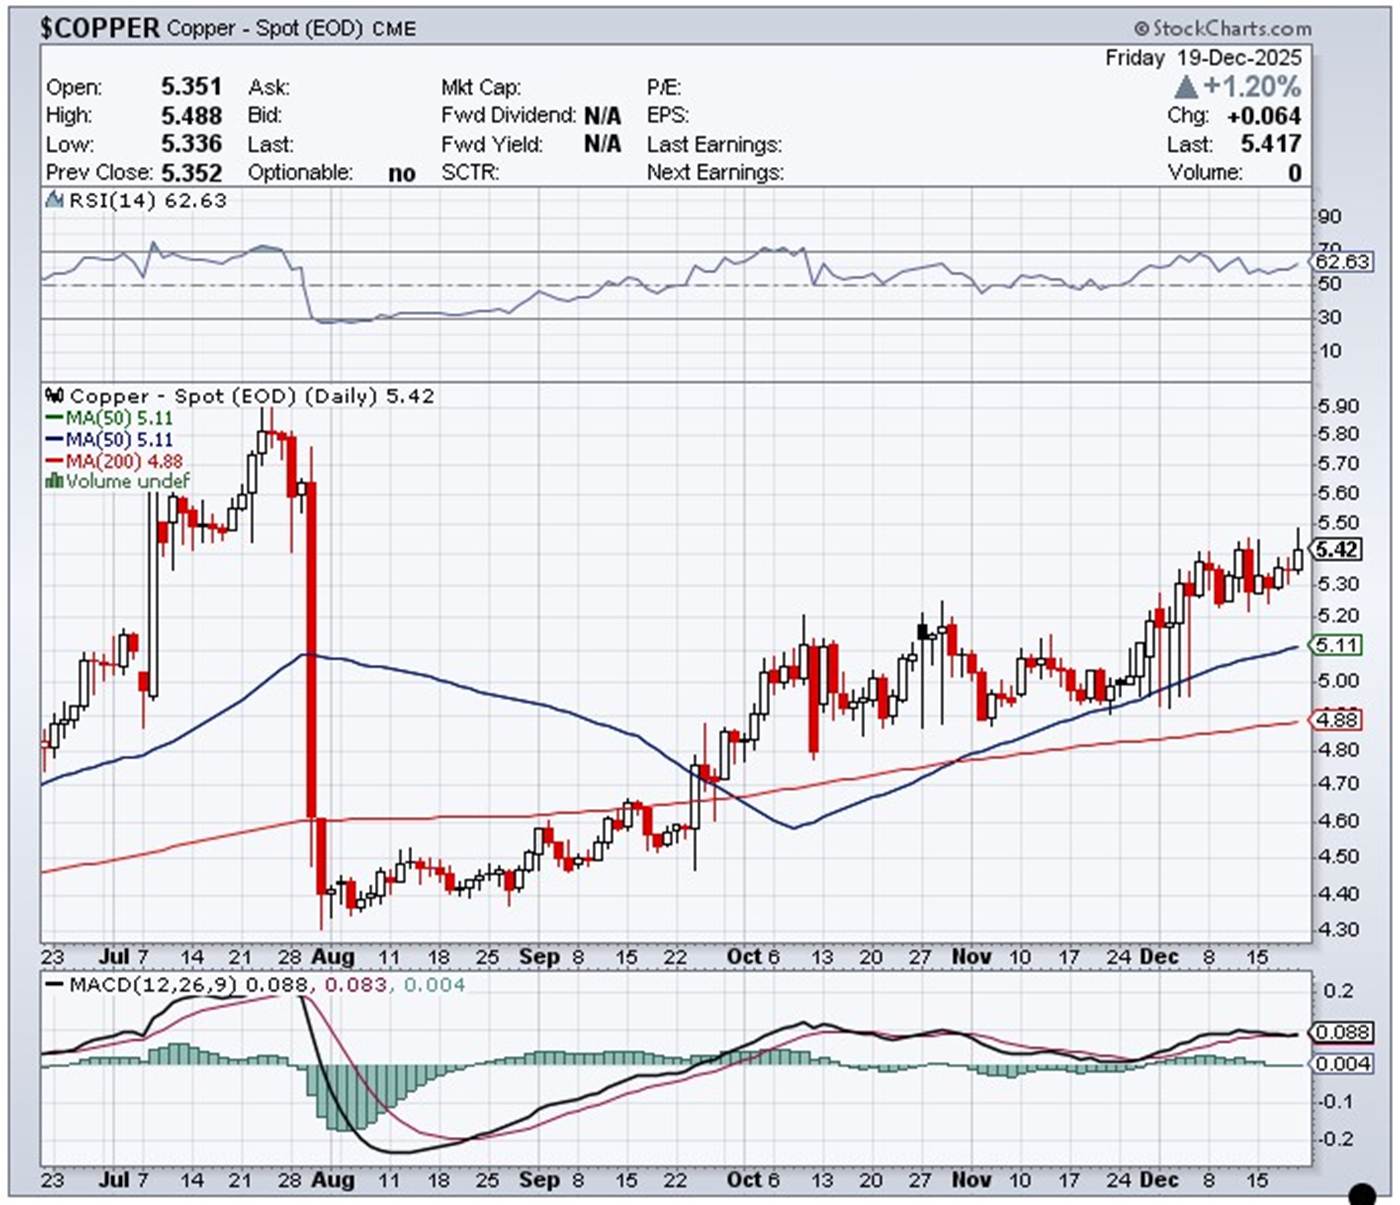
Task: Click the RSI(14) indicator icon
Action: pos(55,201)
